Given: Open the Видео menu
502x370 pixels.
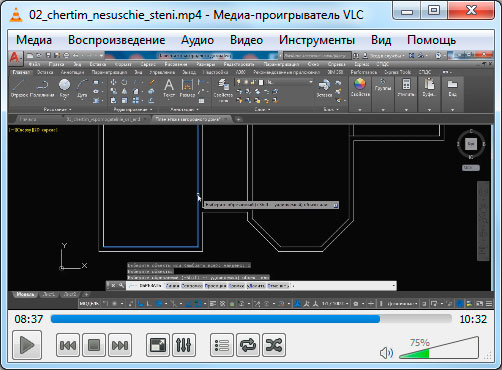Looking at the screenshot, I should [x=246, y=40].
